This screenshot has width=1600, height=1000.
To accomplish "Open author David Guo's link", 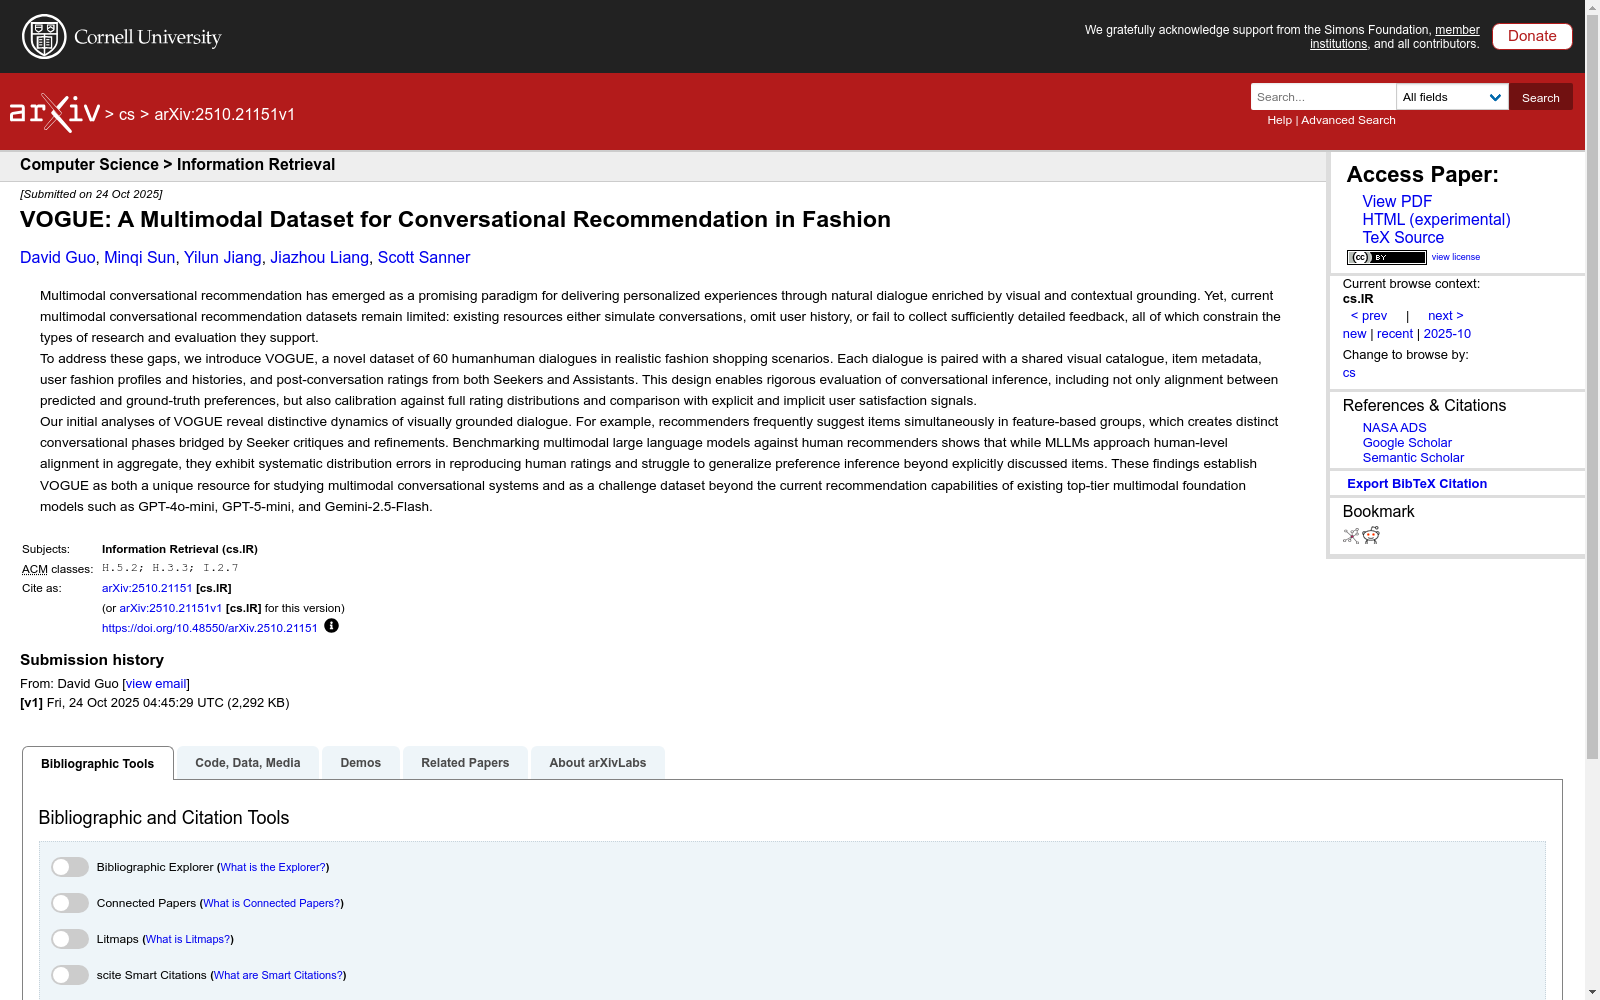I will [58, 257].
